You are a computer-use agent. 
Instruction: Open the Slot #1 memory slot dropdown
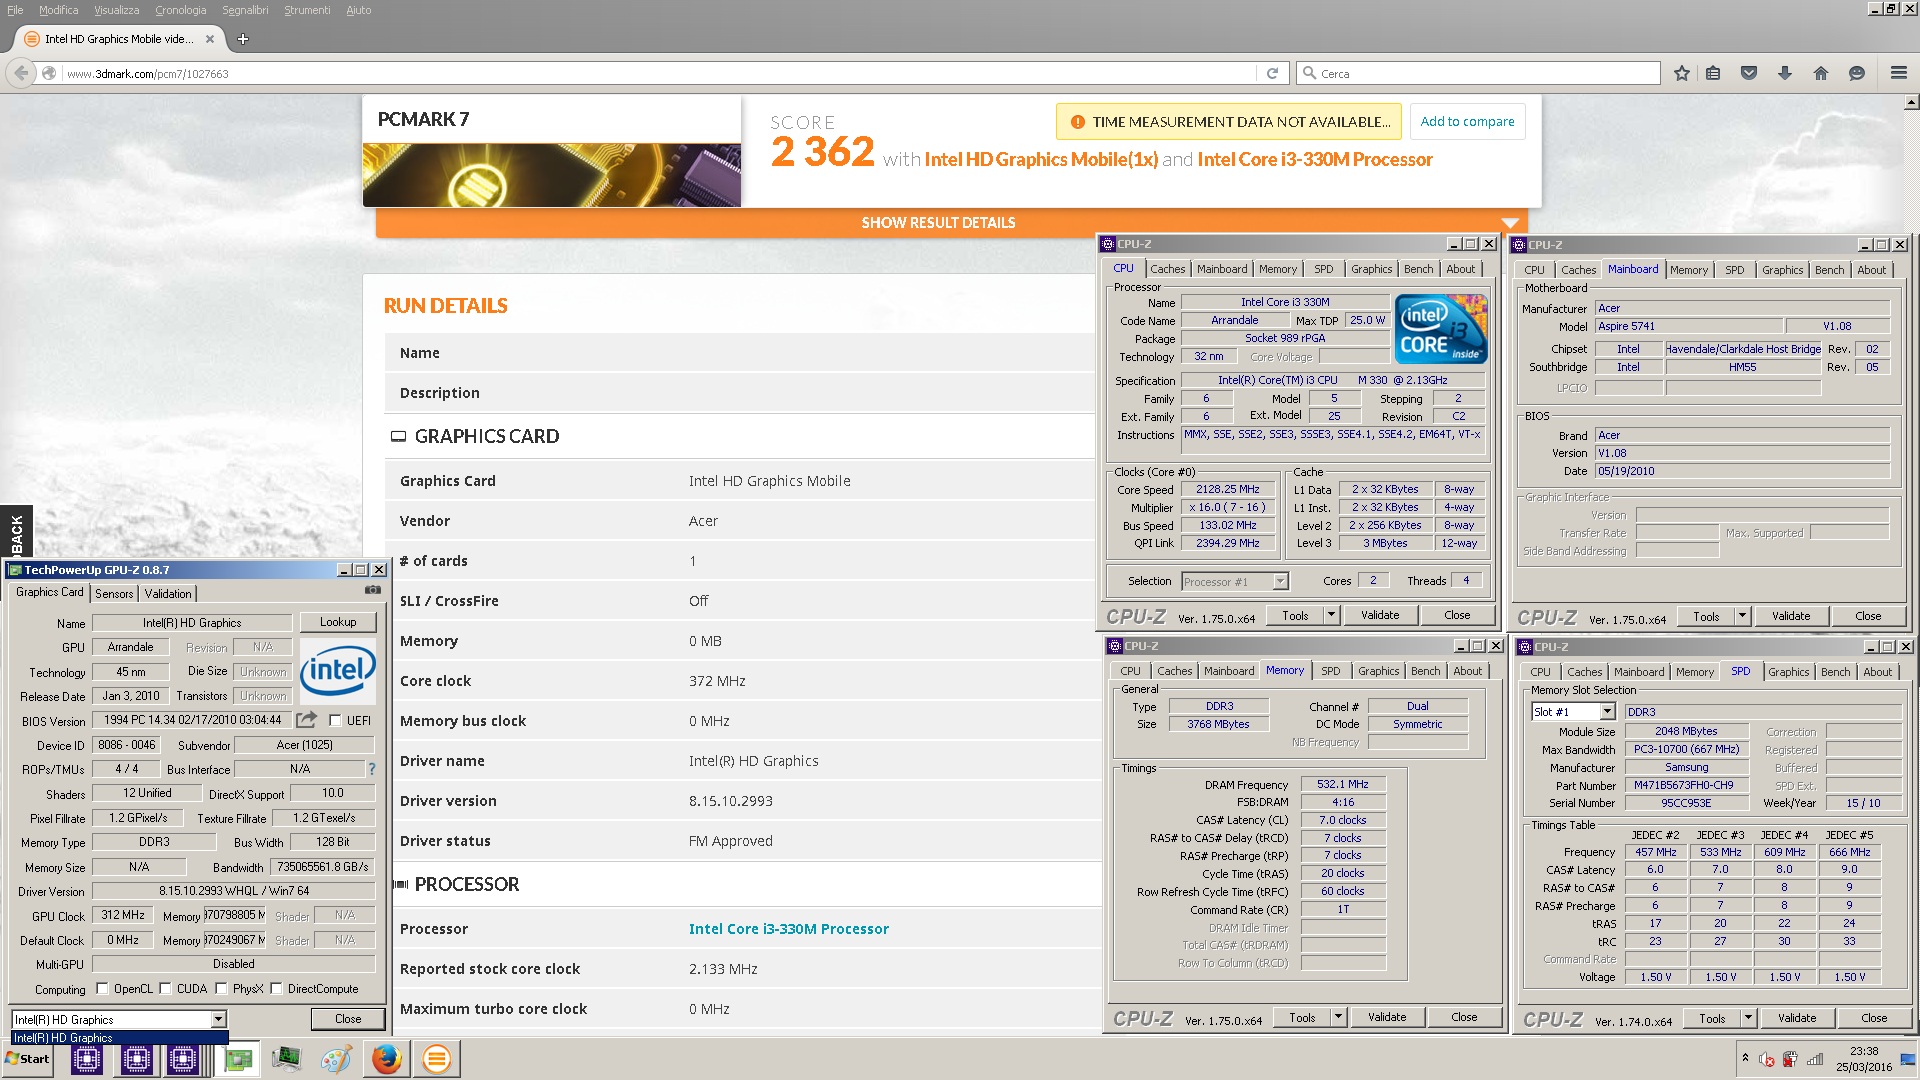pyautogui.click(x=1607, y=712)
